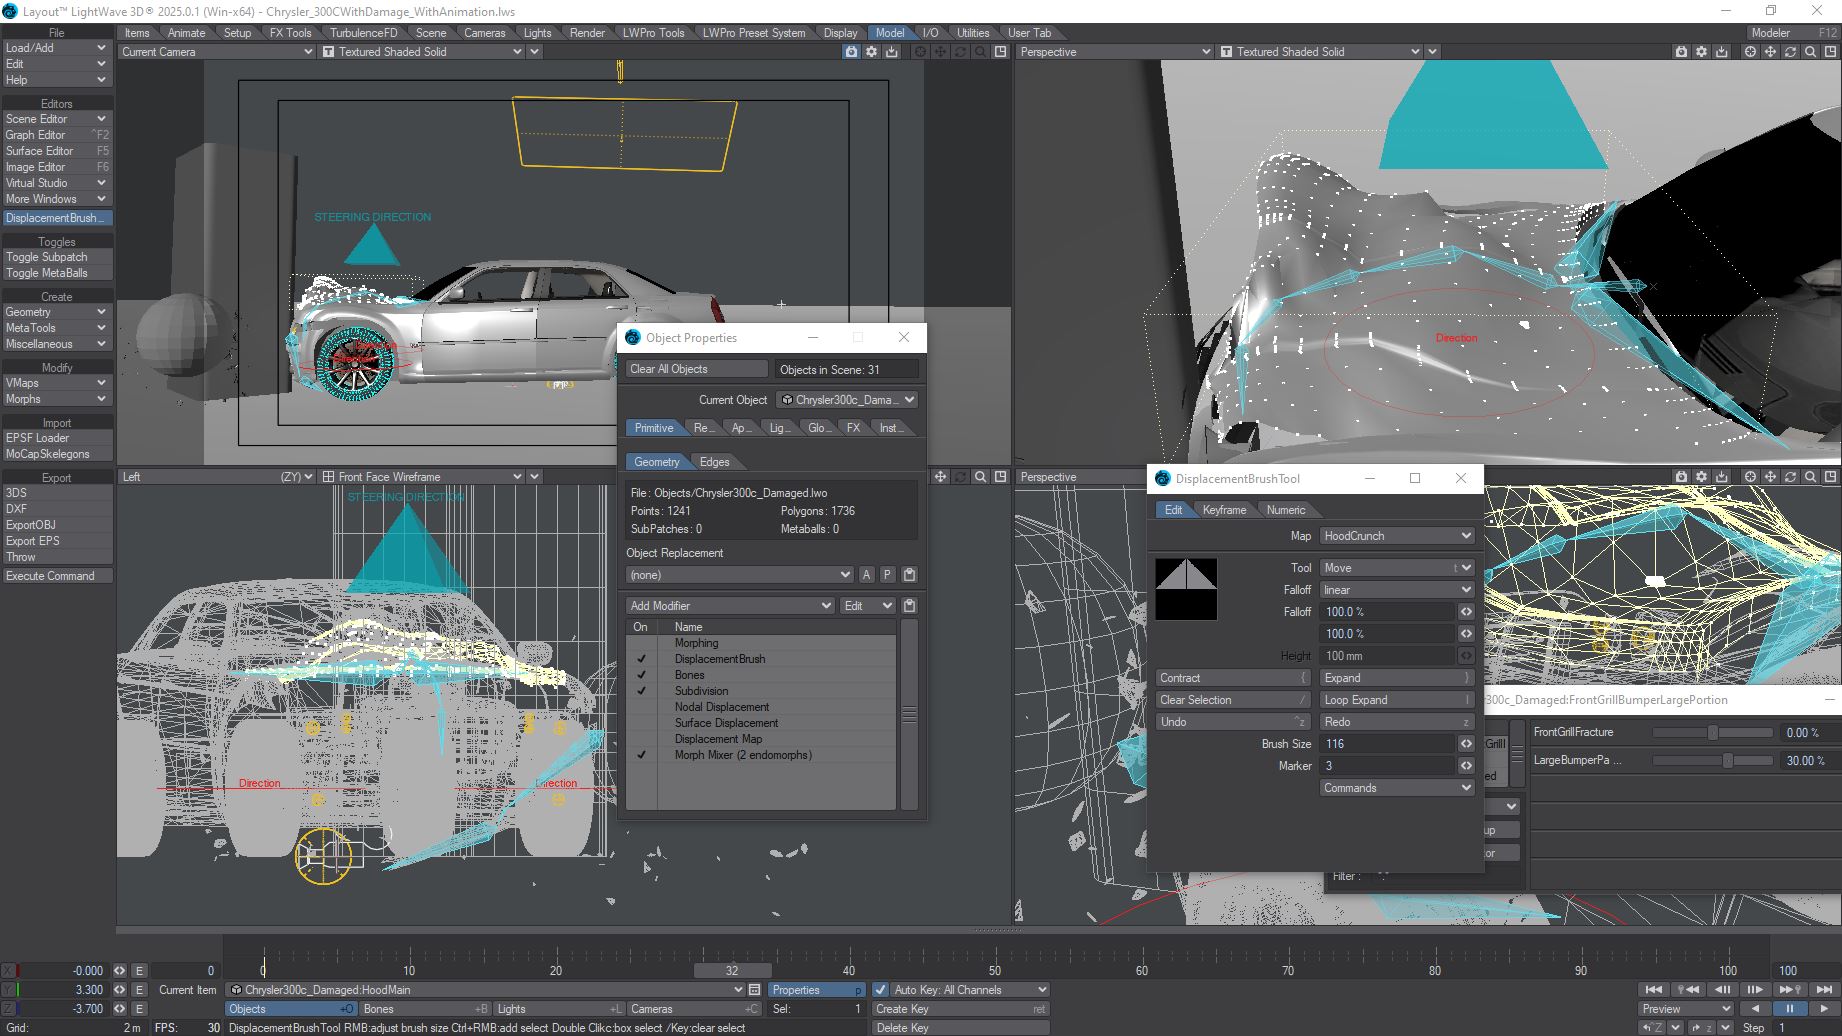Screen dimensions: 1842x1036
Task: Open viewport settings gear in Current Camera view
Action: pos(871,52)
